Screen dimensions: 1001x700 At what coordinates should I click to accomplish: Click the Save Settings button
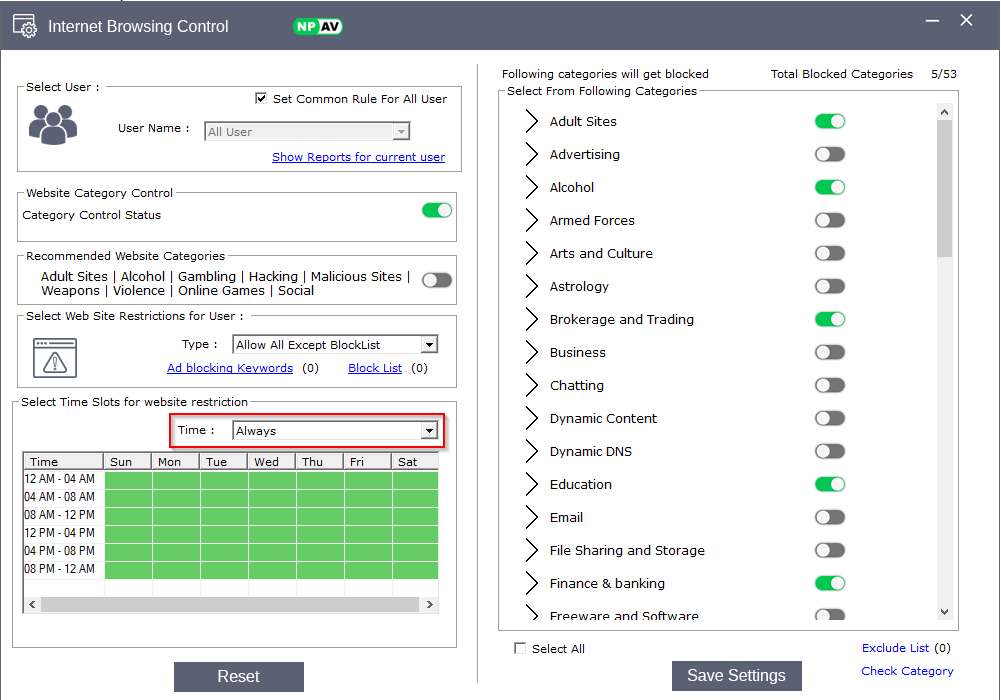(736, 676)
